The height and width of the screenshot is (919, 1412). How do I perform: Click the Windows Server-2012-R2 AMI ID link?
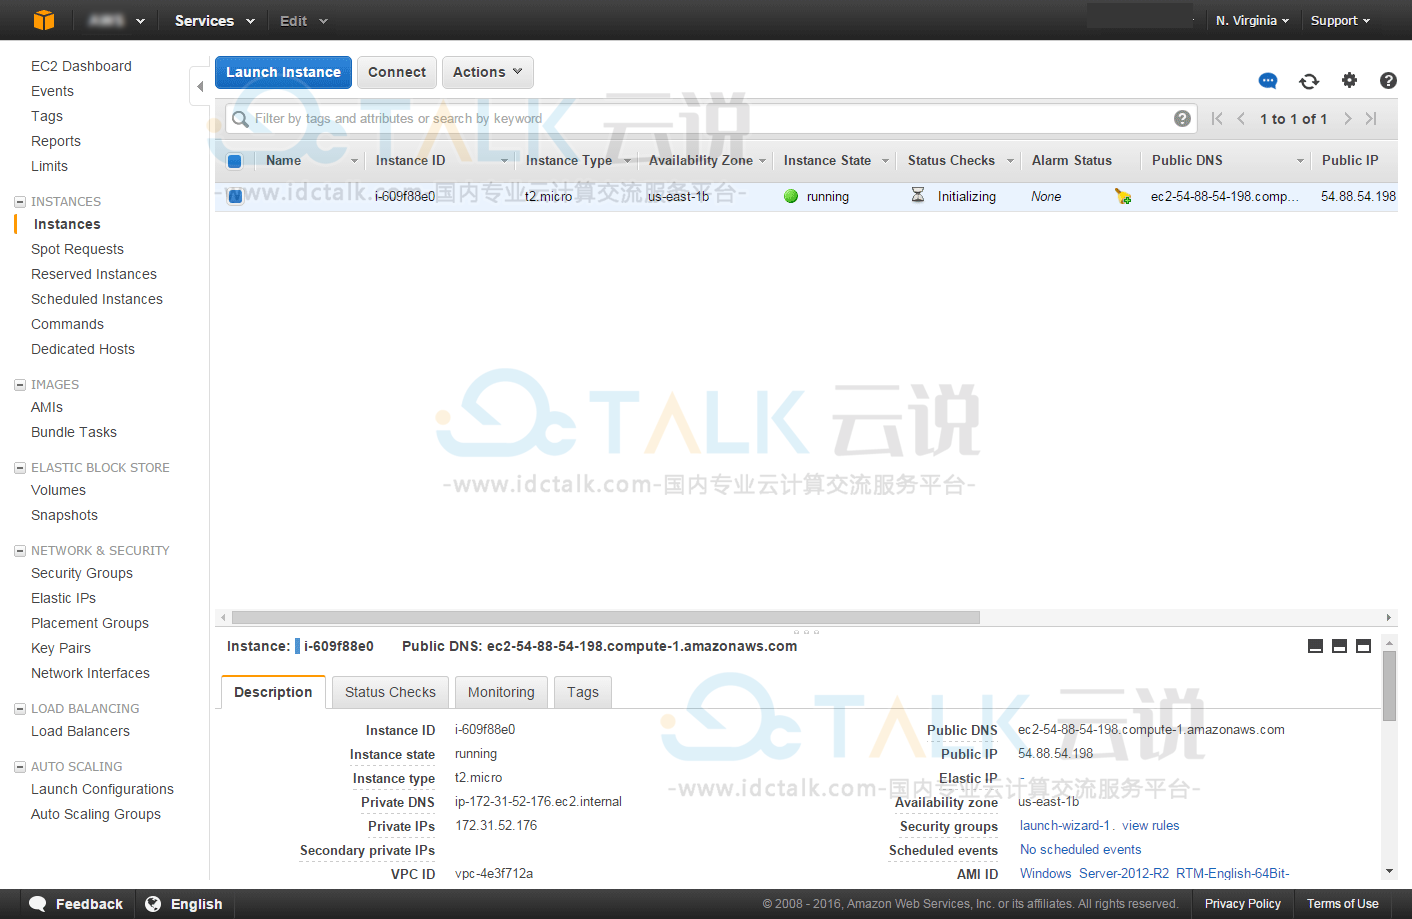point(1154,874)
